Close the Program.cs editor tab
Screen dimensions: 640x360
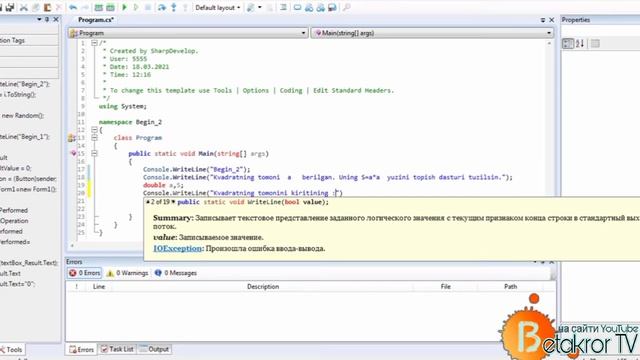551,20
